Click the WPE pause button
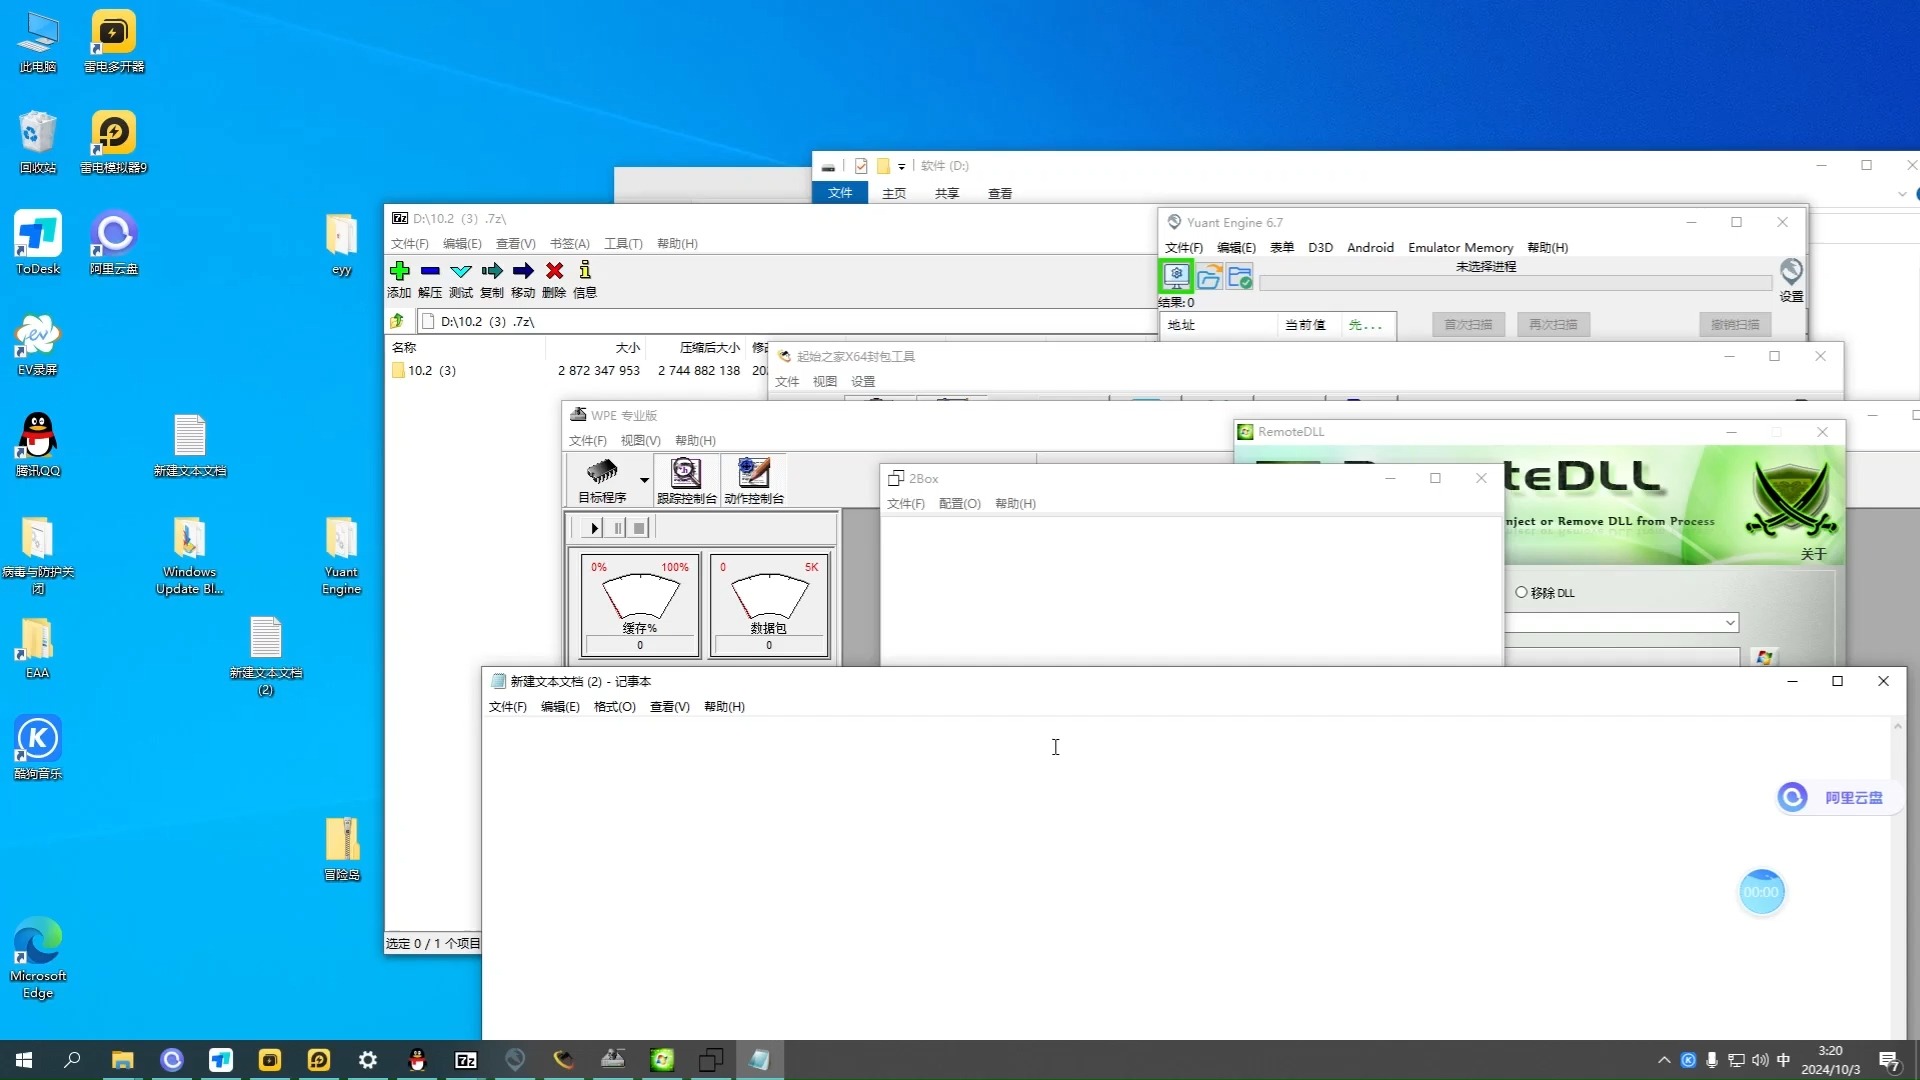 (617, 528)
